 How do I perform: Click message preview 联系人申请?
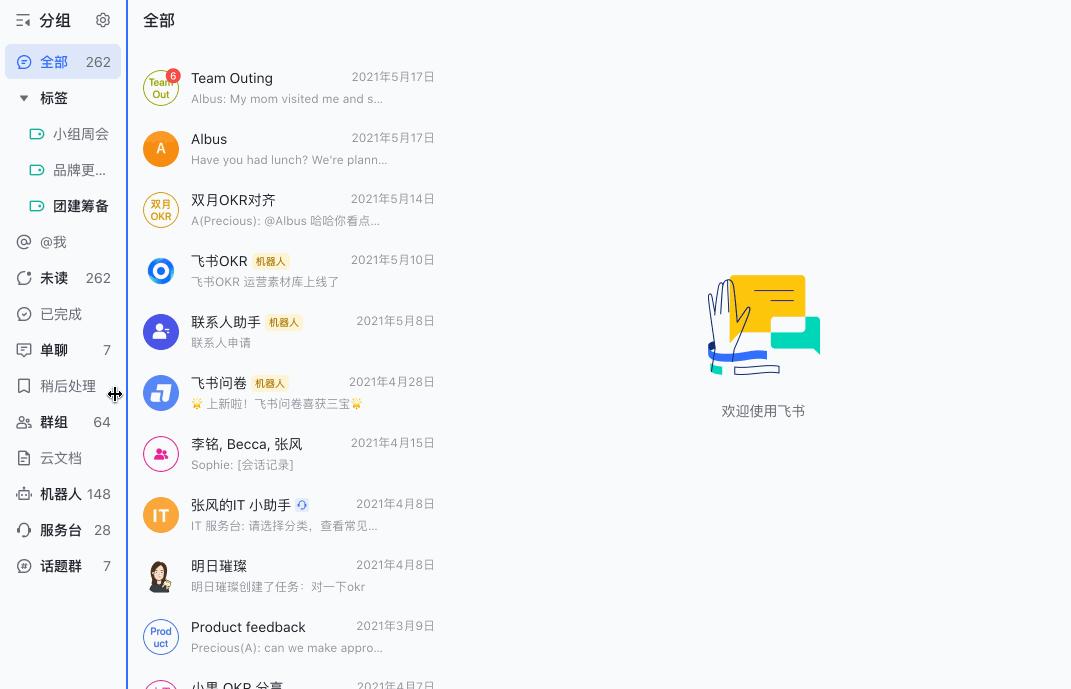coord(221,343)
